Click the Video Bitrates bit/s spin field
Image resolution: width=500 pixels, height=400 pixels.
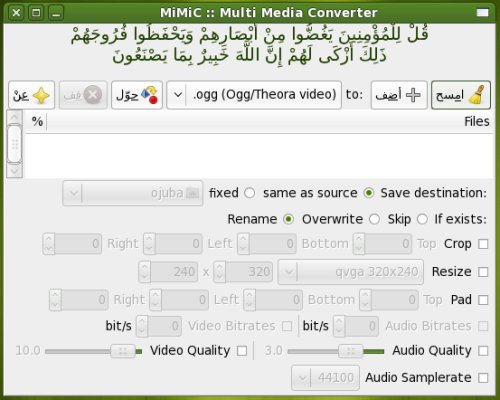point(159,326)
